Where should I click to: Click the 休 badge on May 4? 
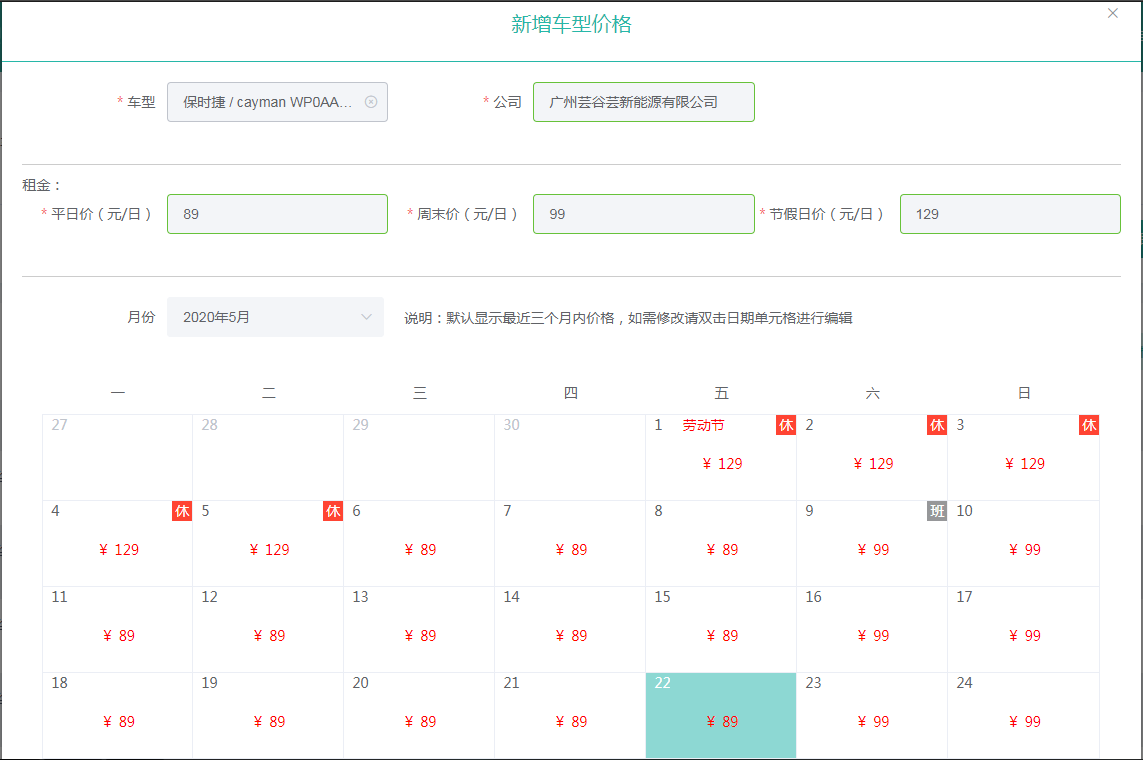pyautogui.click(x=182, y=512)
